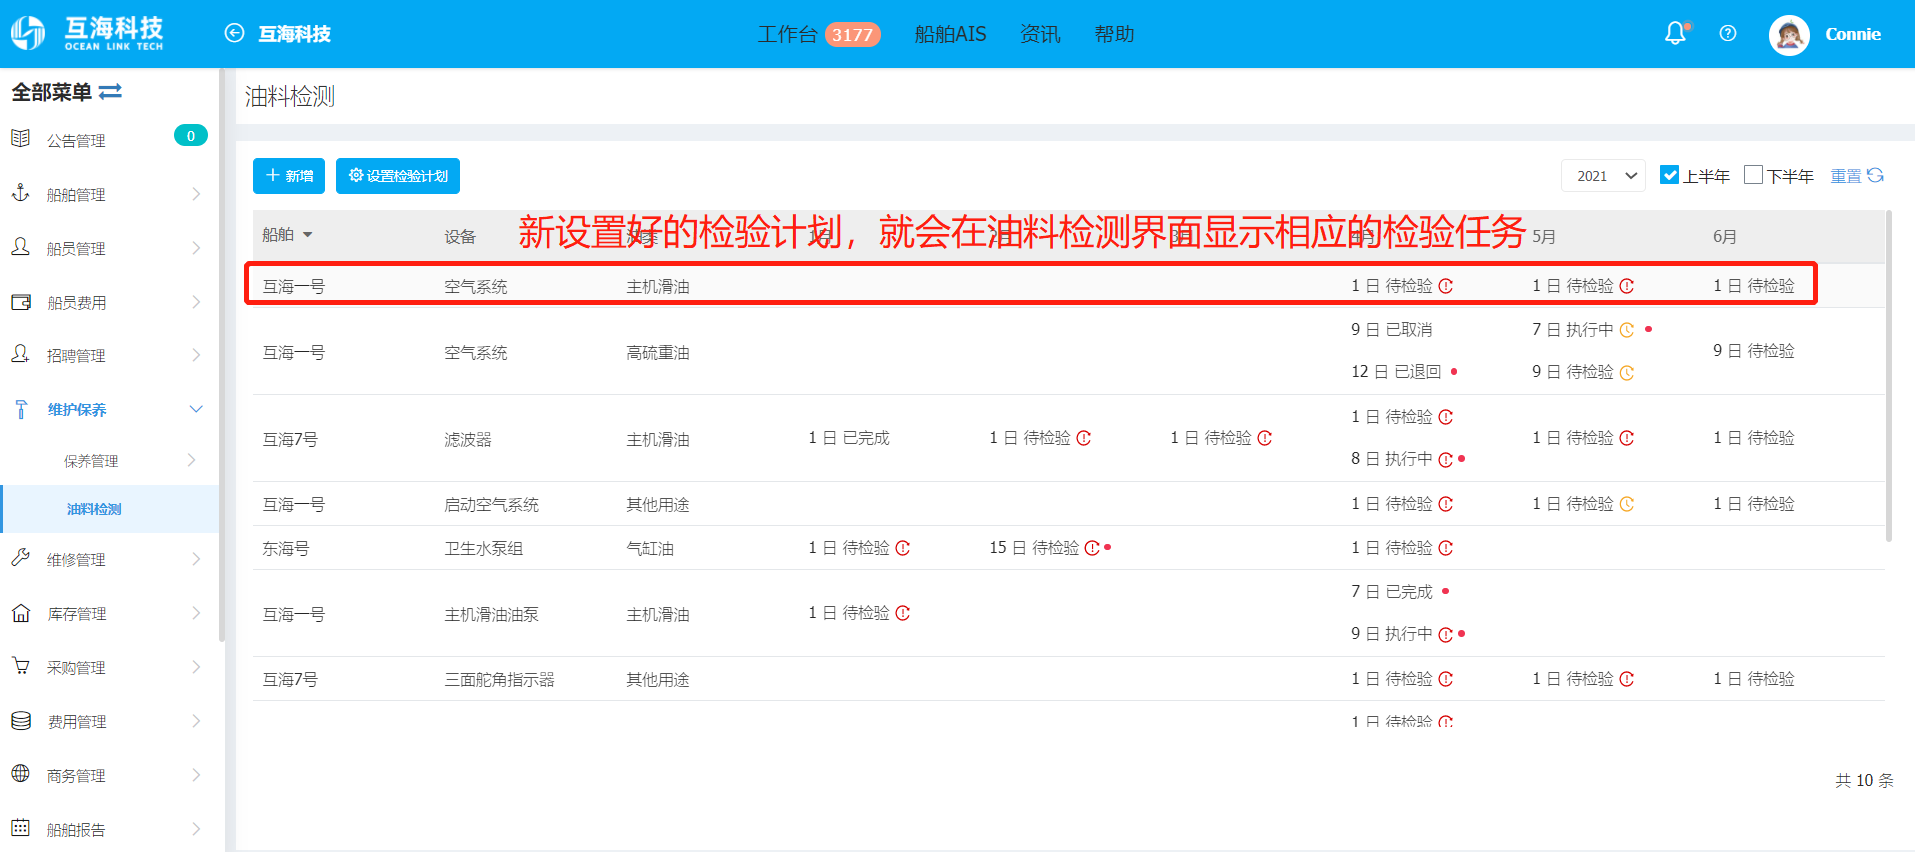Expand the 船舶报告 menu chevron
The image size is (1915, 852).
click(196, 828)
